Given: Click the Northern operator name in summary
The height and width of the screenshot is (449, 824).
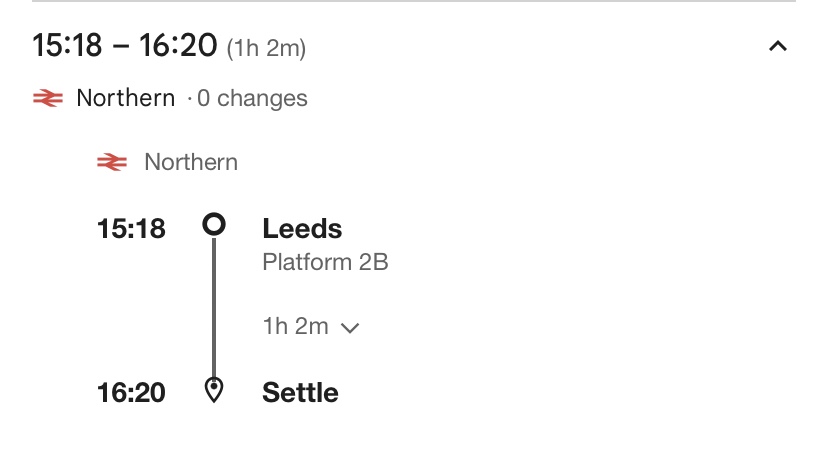Looking at the screenshot, I should (125, 98).
